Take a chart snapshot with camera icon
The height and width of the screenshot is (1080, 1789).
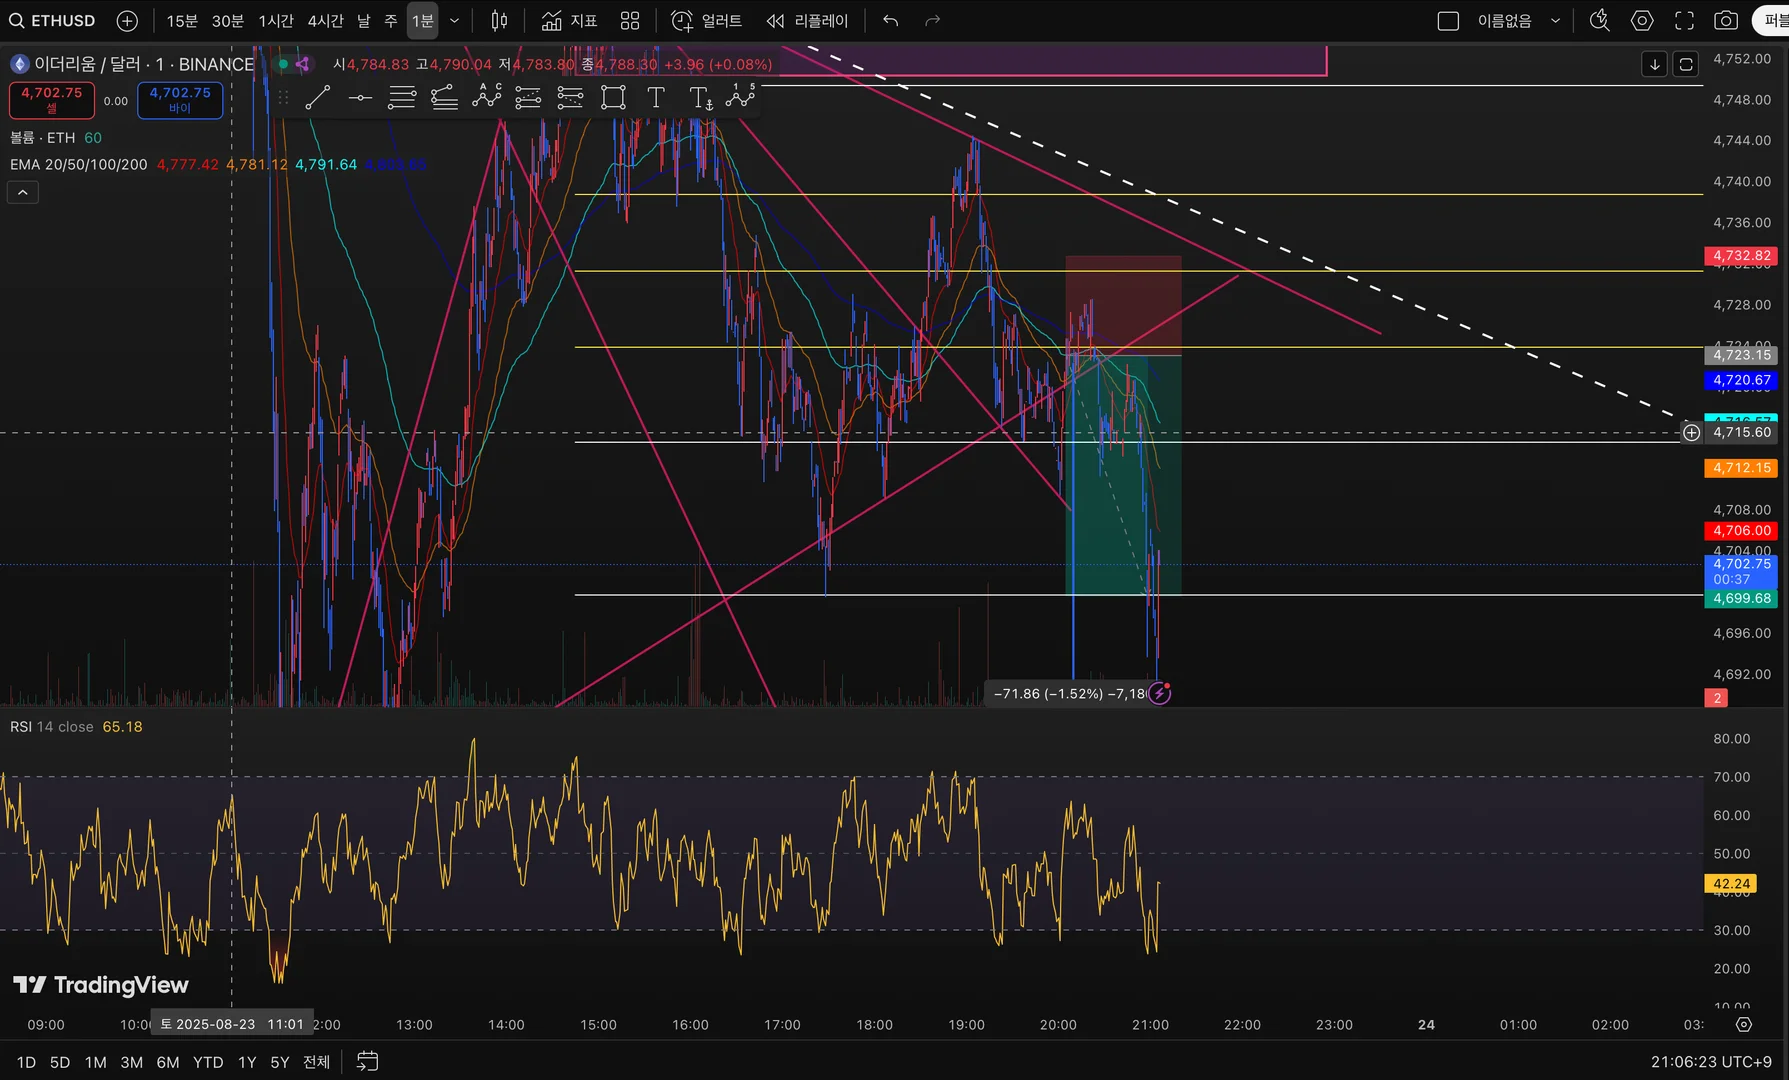1726,20
